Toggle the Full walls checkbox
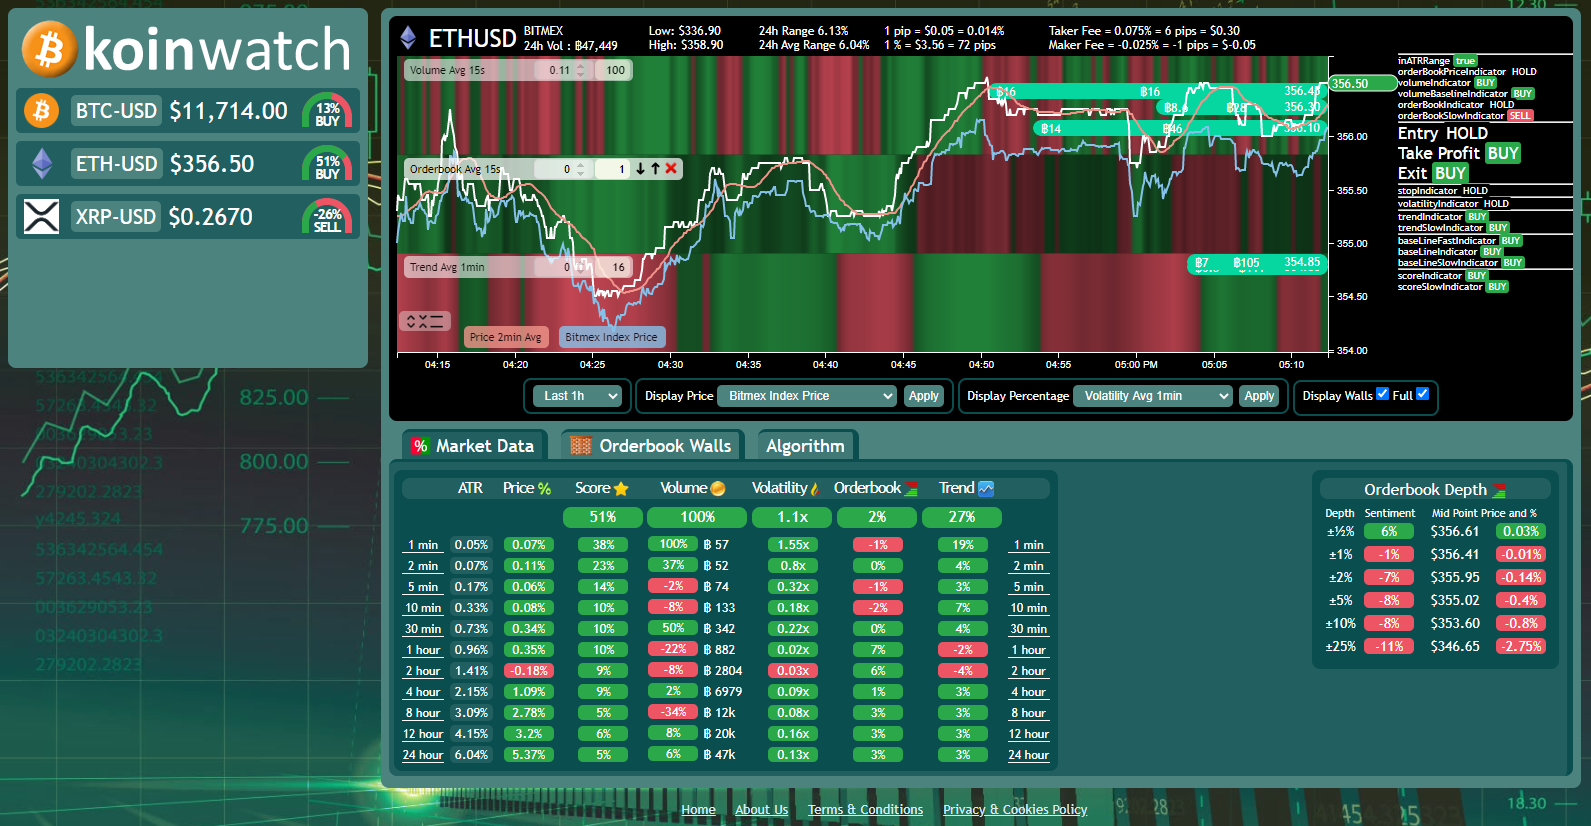This screenshot has height=826, width=1591. point(1422,394)
